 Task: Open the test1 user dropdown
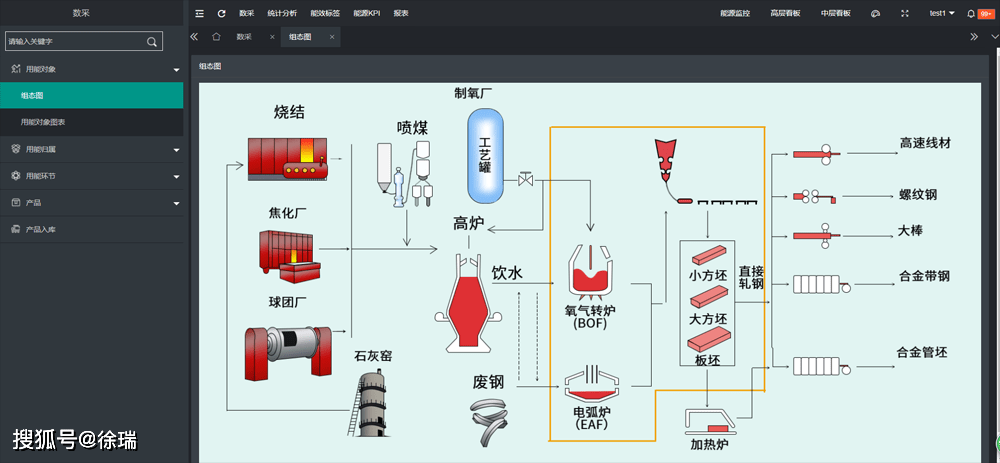(942, 13)
